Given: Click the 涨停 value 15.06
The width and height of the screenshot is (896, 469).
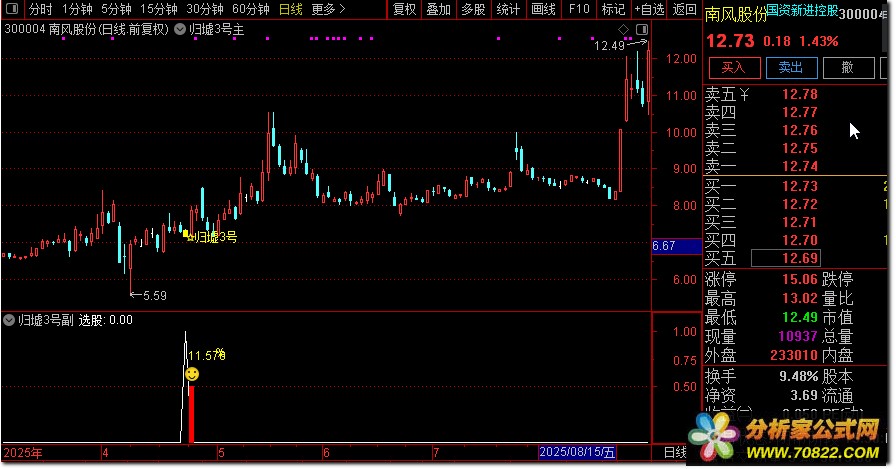Looking at the screenshot, I should tap(800, 279).
